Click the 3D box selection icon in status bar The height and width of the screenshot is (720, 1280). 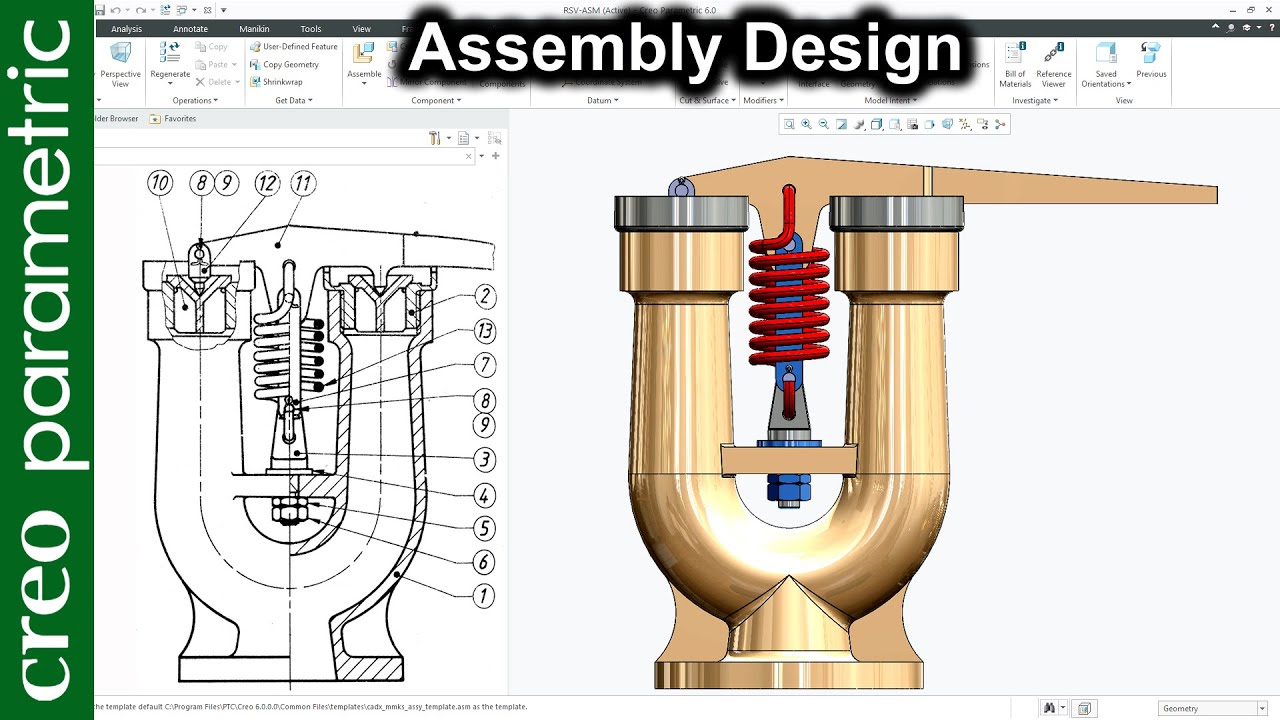pos(1084,708)
